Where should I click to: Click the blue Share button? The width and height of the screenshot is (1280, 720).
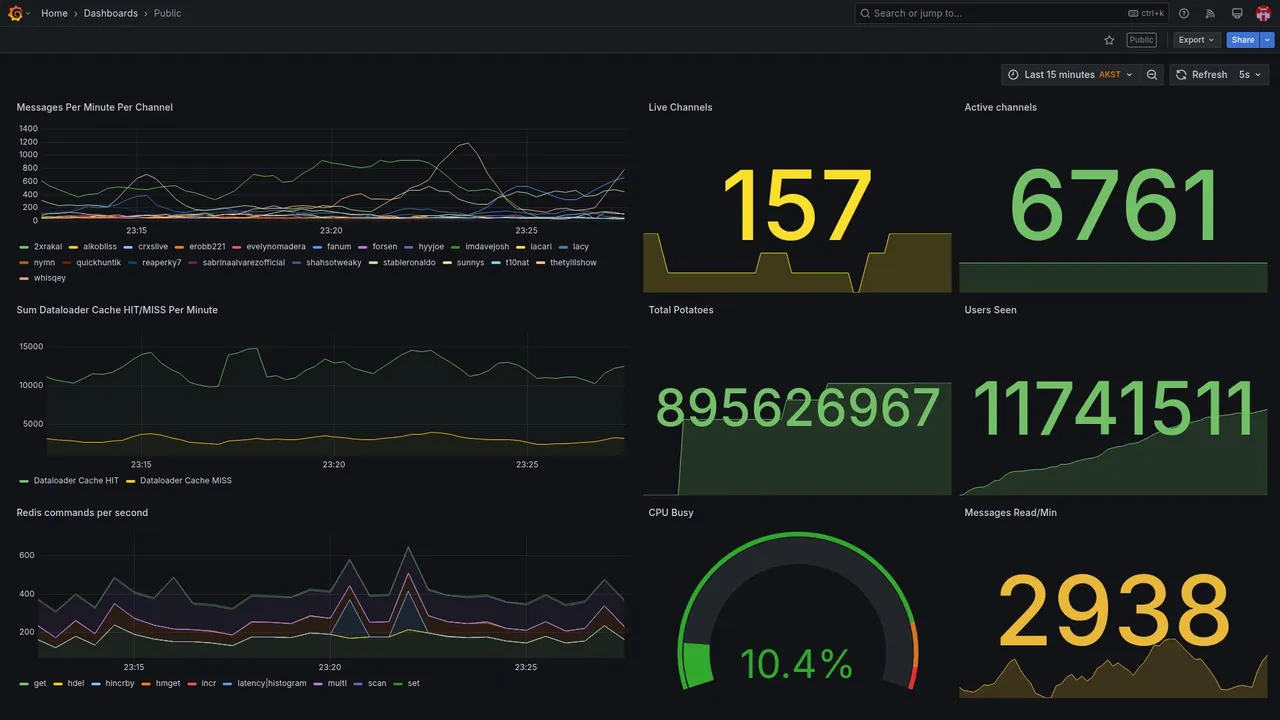[1243, 40]
